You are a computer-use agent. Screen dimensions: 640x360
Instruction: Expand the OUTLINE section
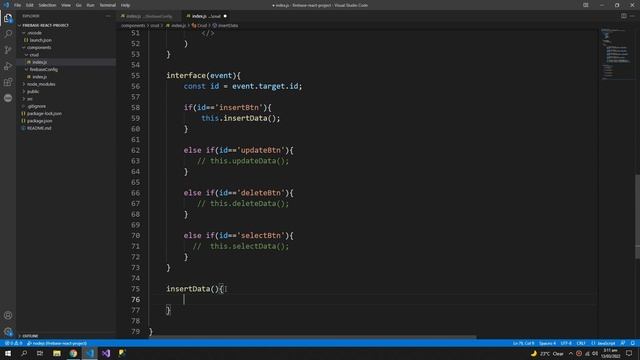pos(30,336)
